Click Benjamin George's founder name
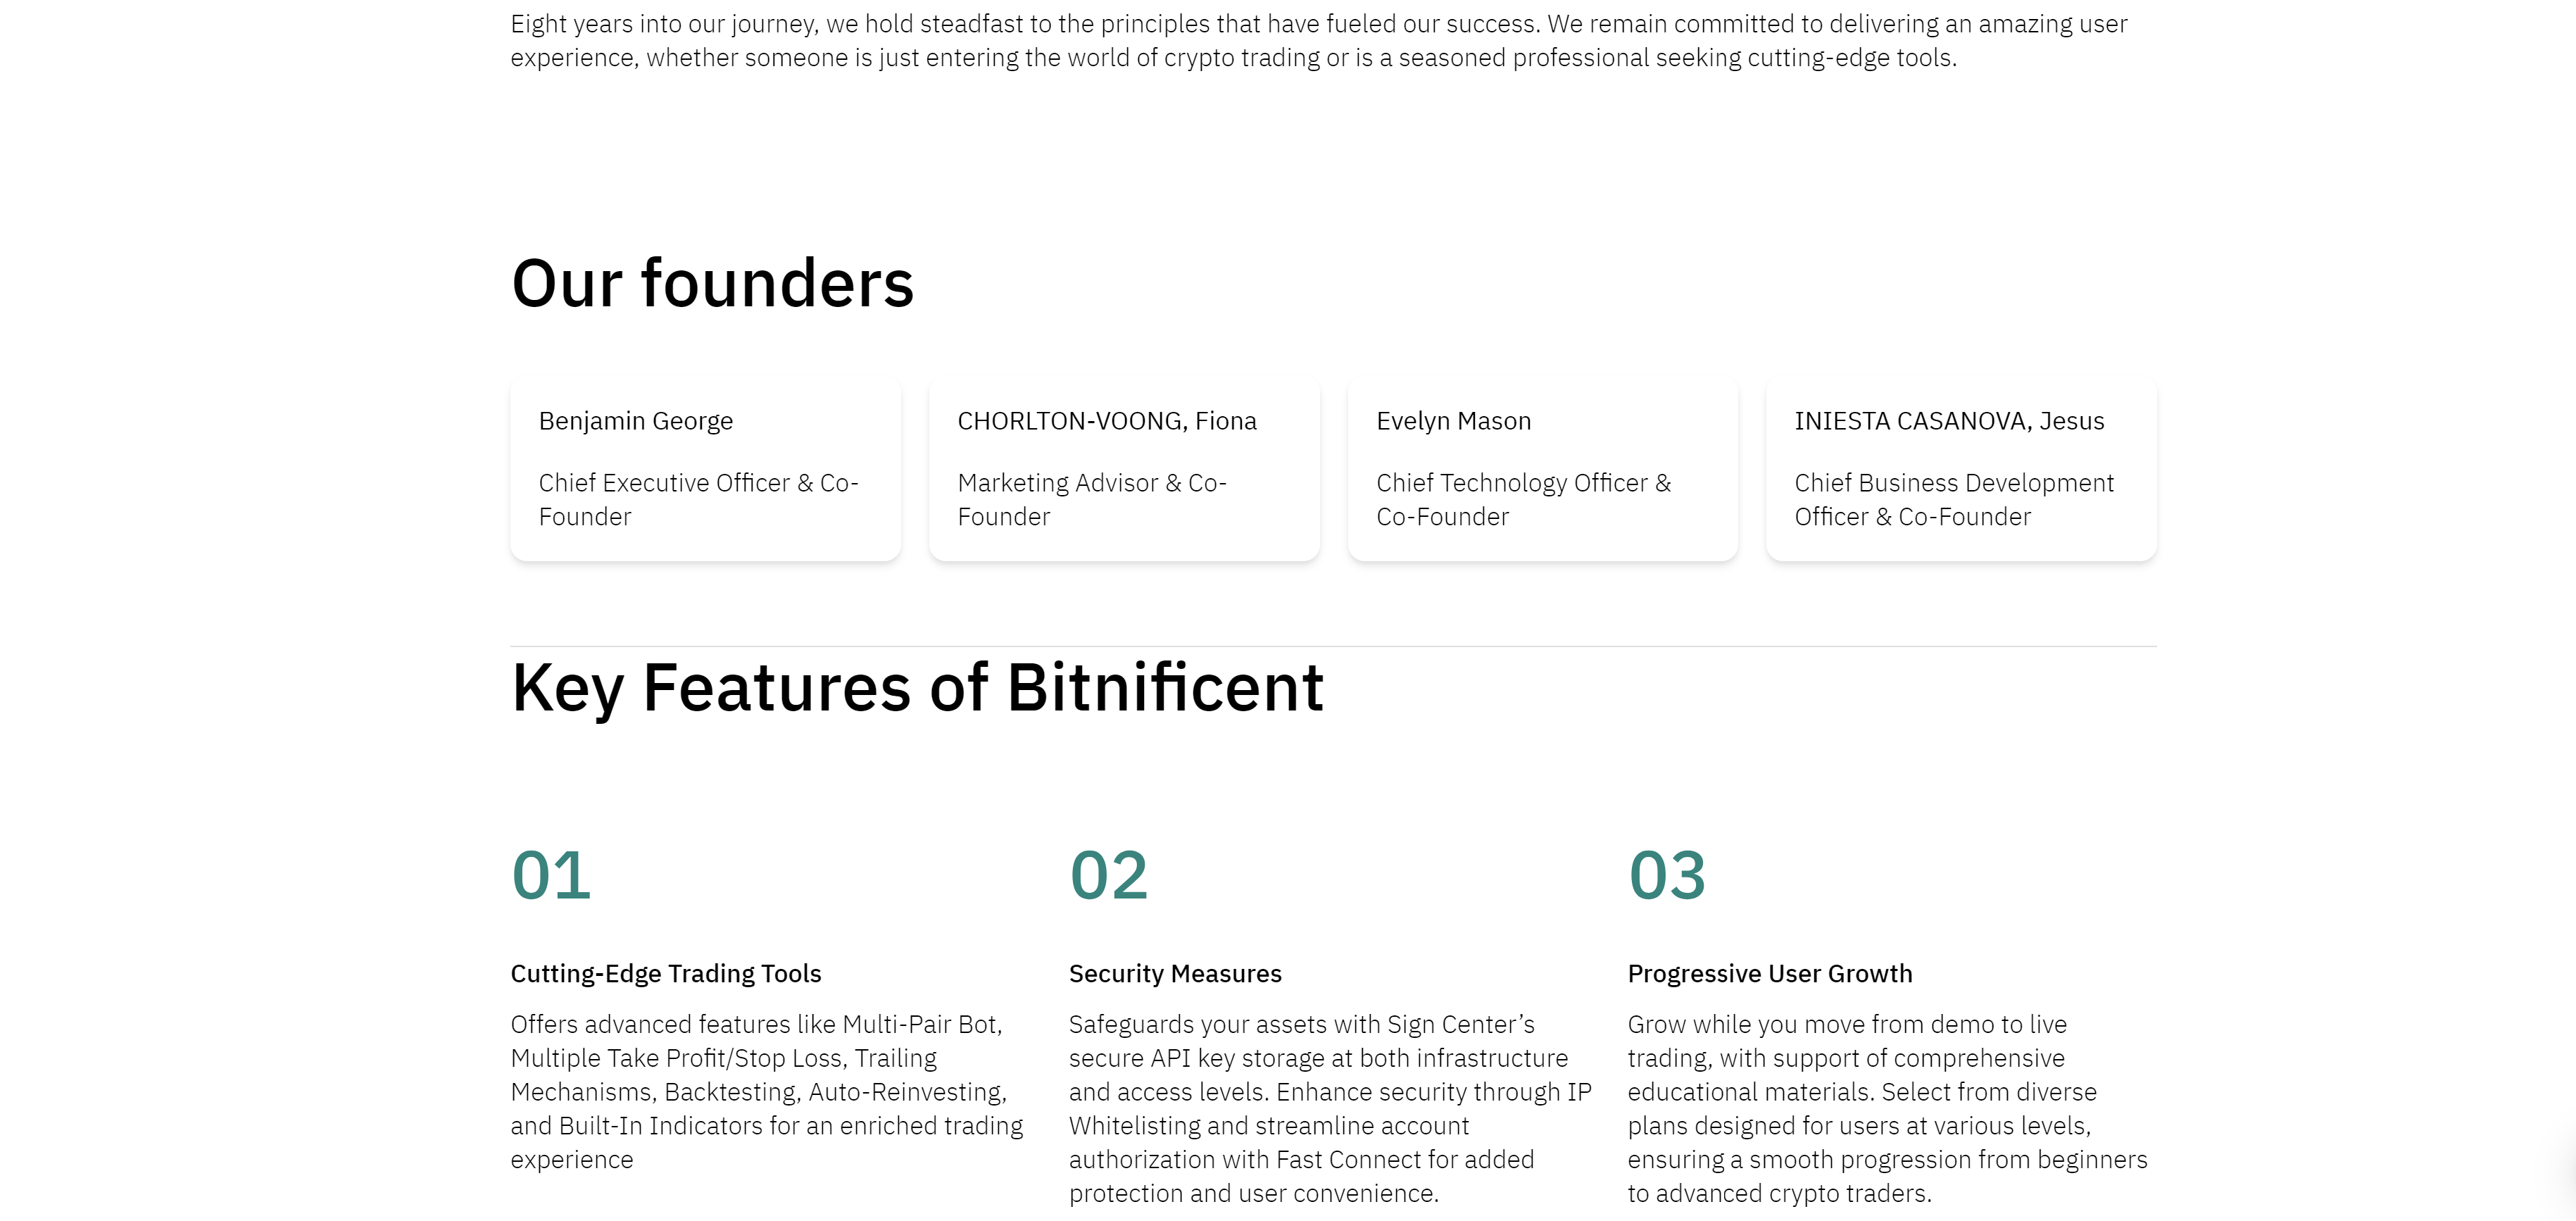The width and height of the screenshot is (2576, 1221). point(635,421)
